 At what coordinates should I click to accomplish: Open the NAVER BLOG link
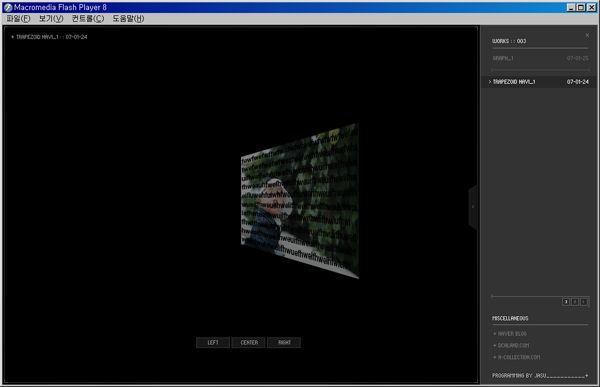coord(510,334)
